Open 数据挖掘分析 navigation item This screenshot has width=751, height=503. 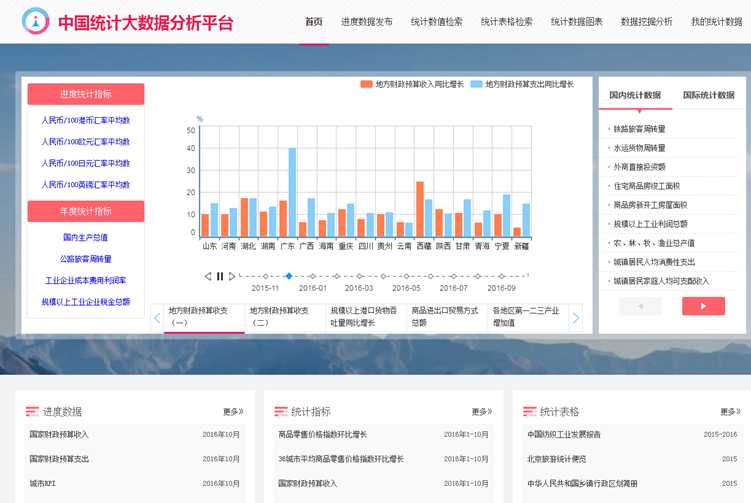(647, 22)
